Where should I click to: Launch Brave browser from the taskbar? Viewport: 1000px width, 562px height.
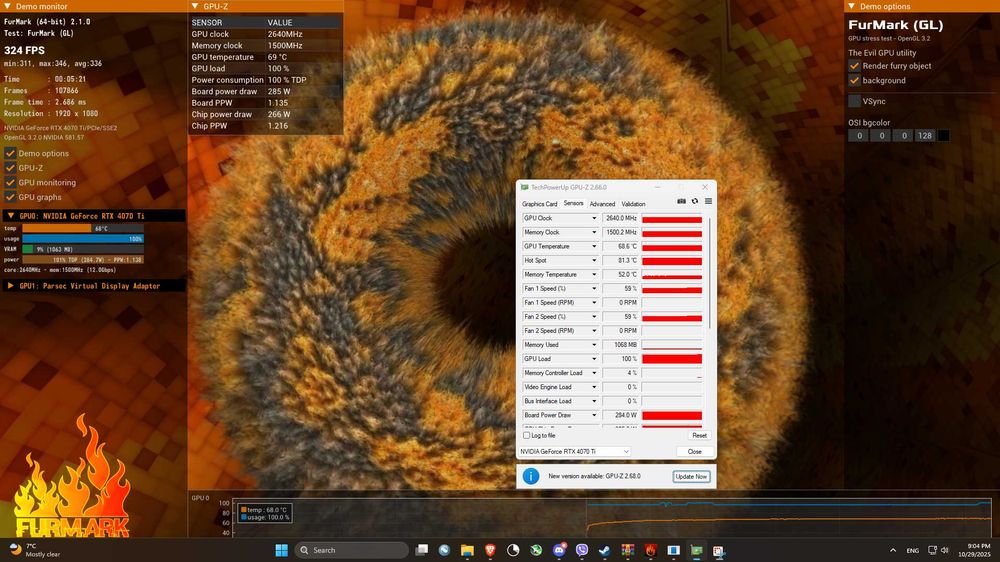tap(490, 551)
